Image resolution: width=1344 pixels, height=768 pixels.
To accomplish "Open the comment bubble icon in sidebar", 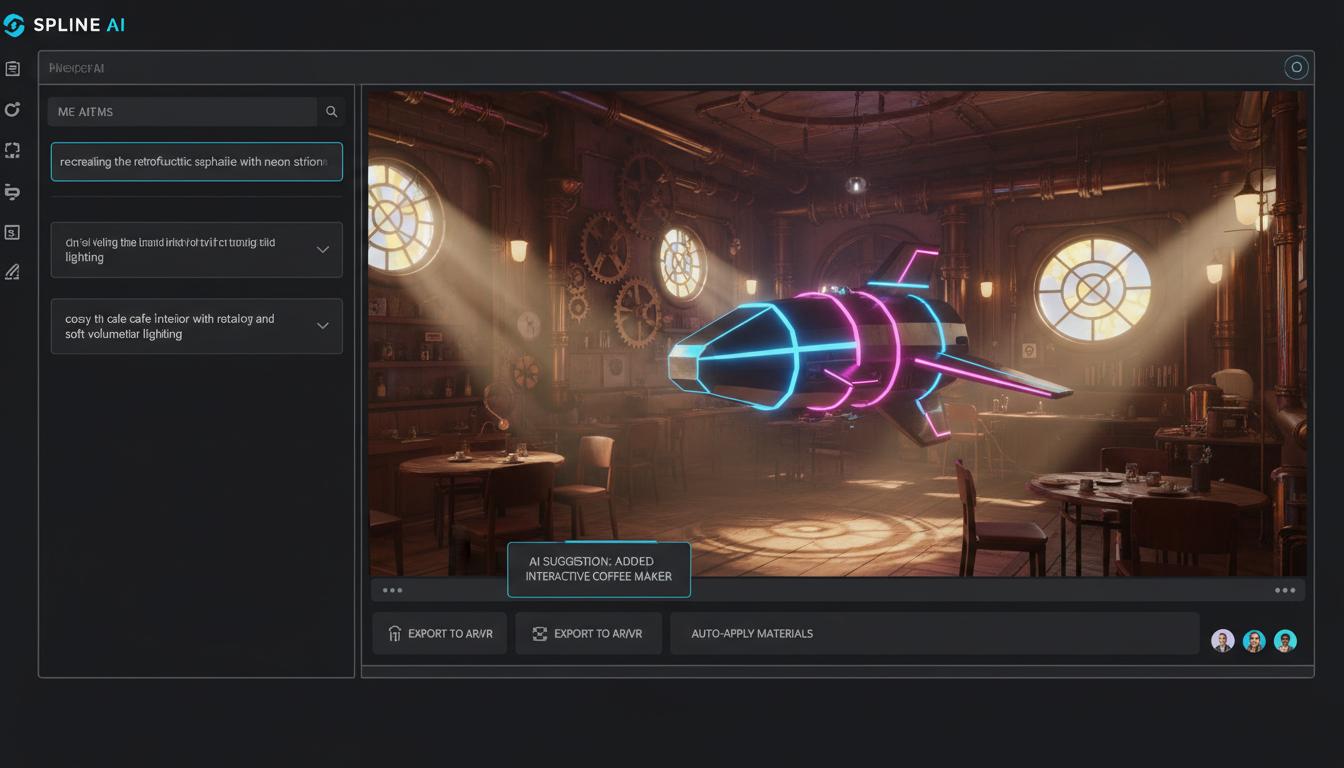I will (12, 191).
